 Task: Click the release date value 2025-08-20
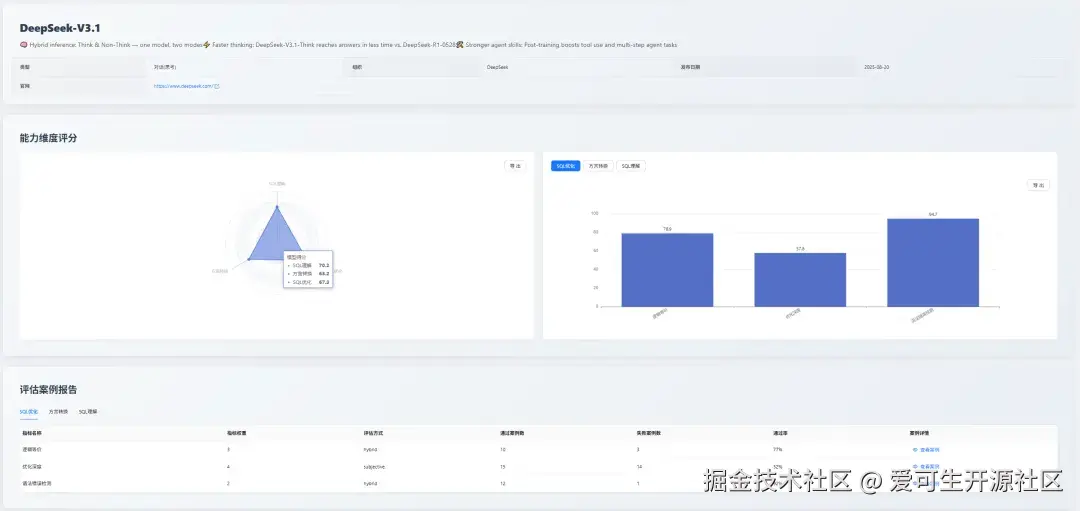(877, 67)
